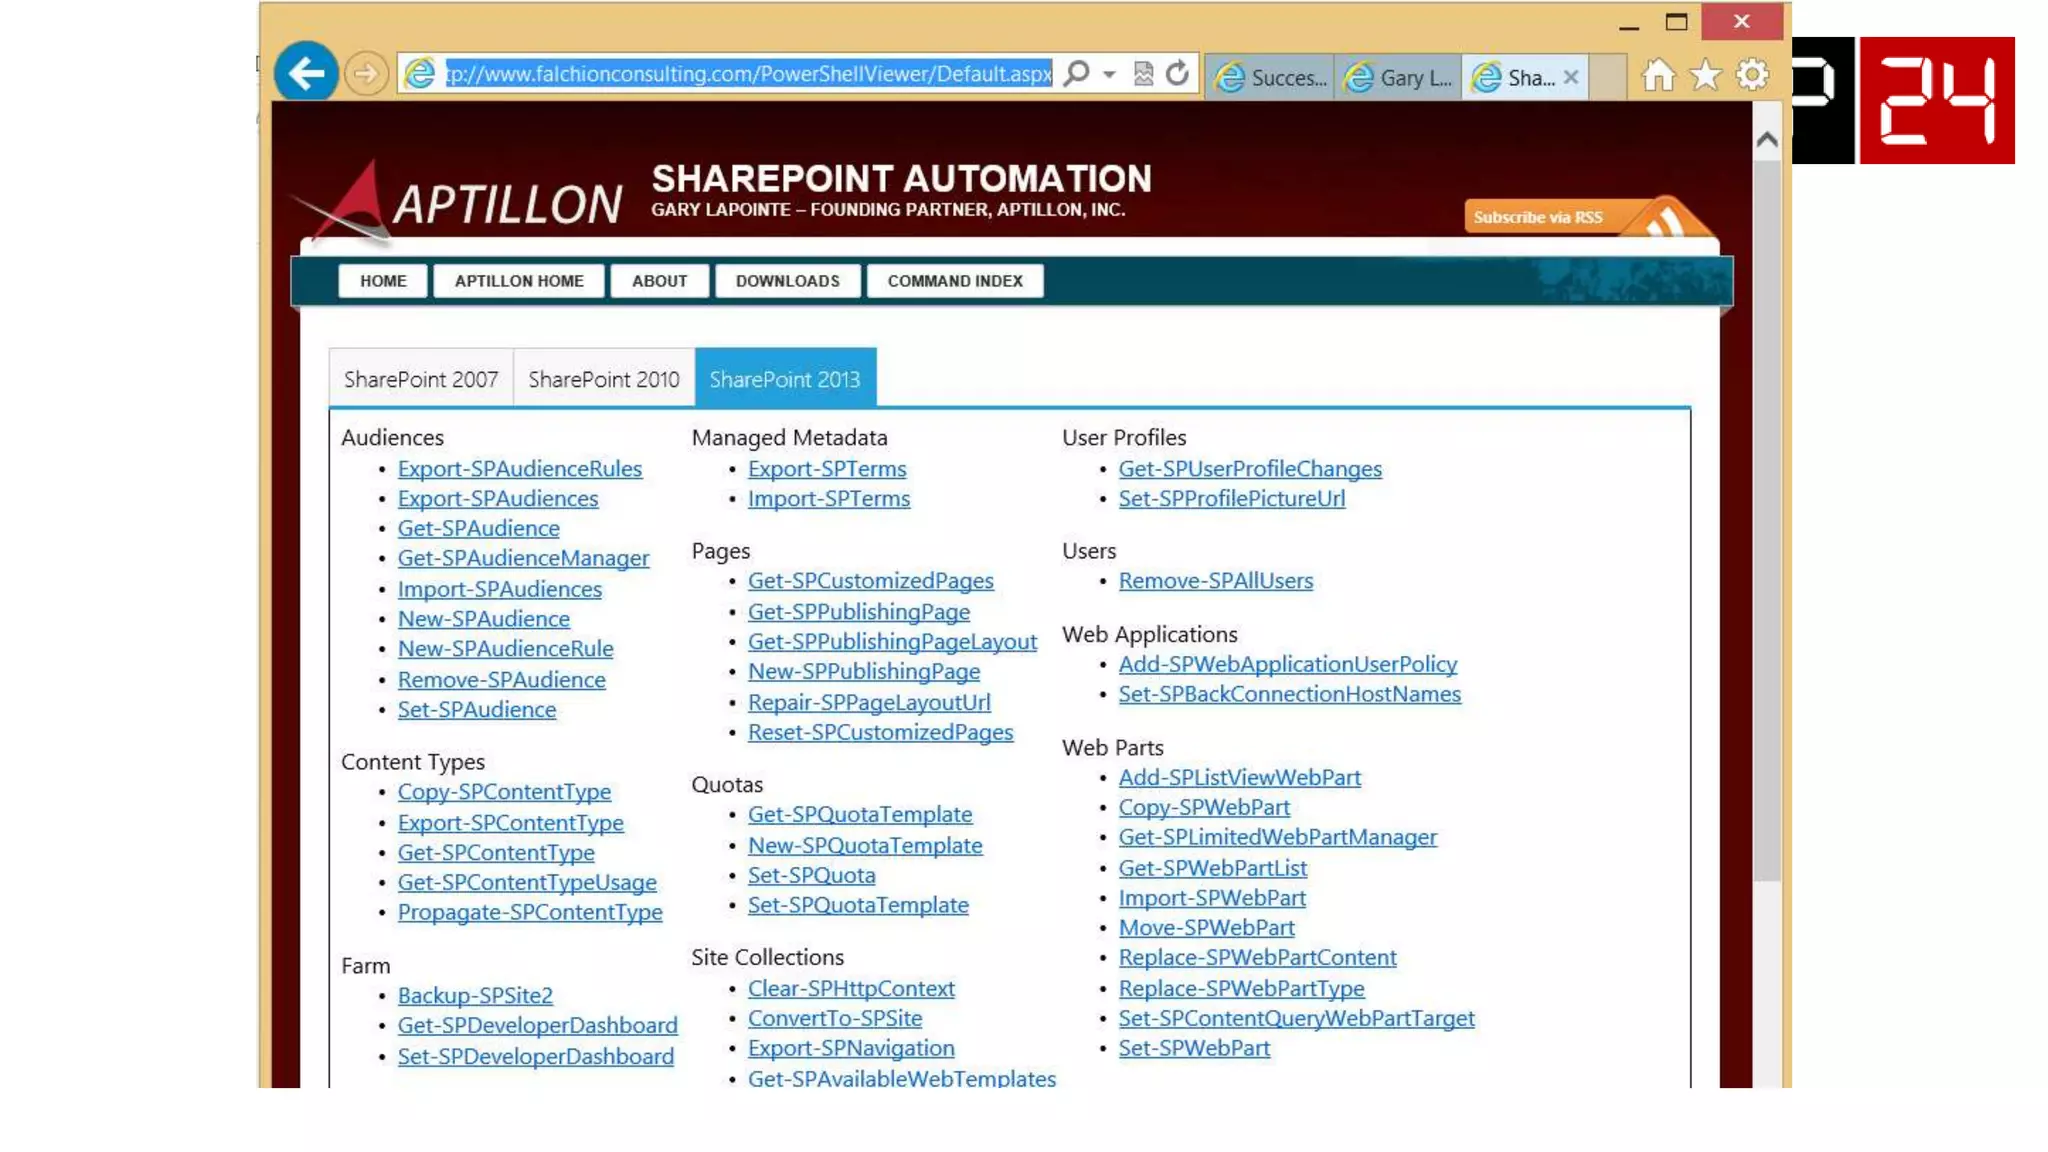Switch to the SharePoint 2007 tab
This screenshot has height=1152, width=2048.
(420, 379)
